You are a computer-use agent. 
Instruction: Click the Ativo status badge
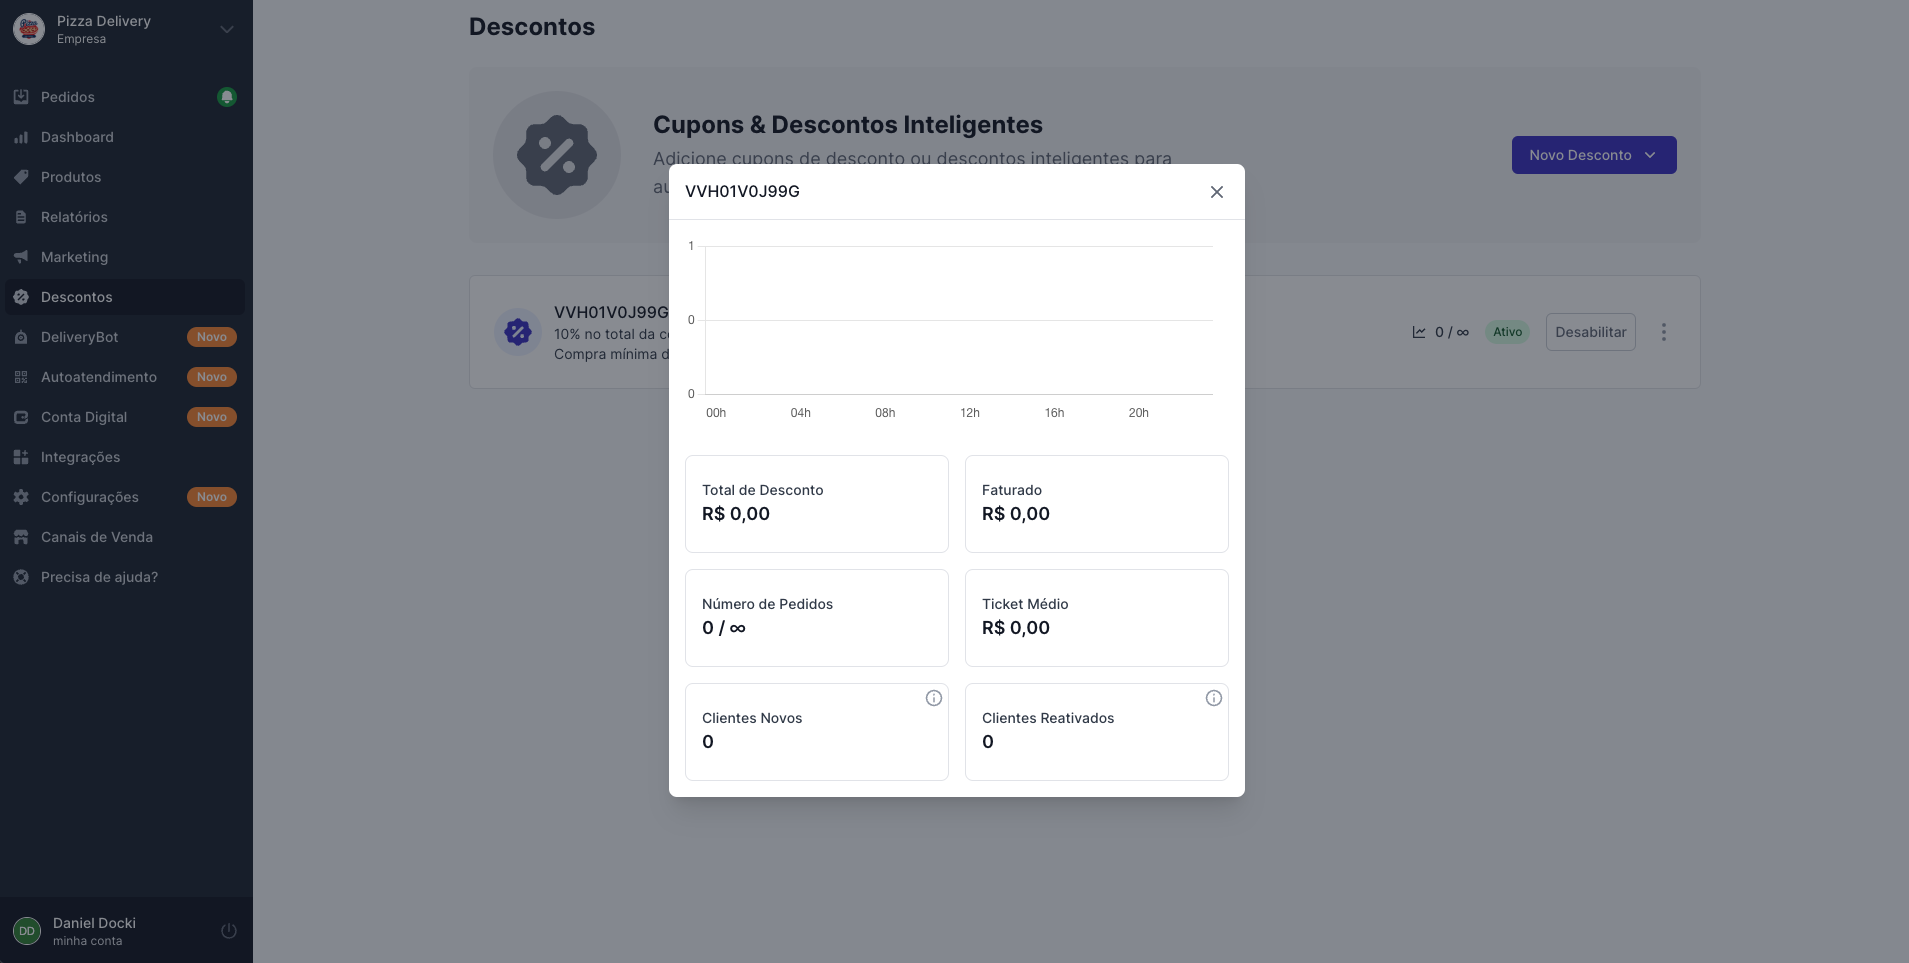[x=1508, y=332]
